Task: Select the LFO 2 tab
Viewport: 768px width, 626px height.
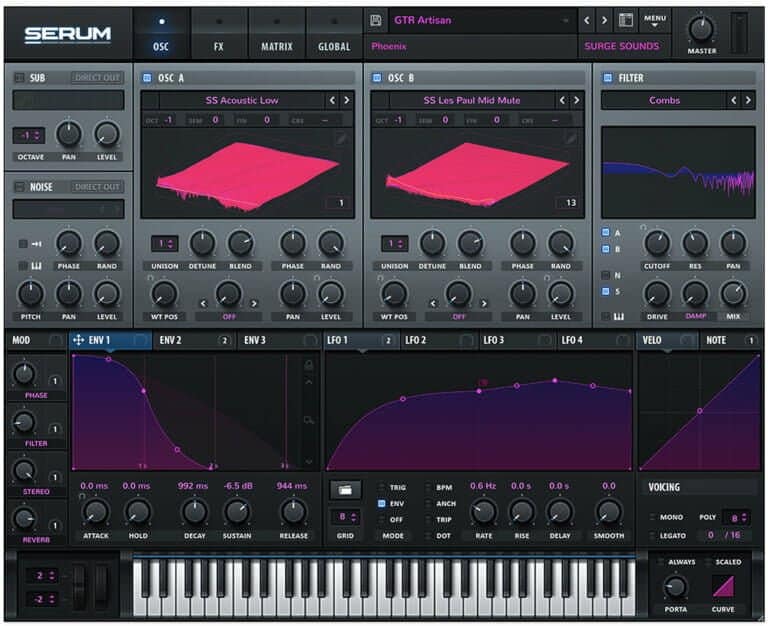Action: [x=439, y=340]
